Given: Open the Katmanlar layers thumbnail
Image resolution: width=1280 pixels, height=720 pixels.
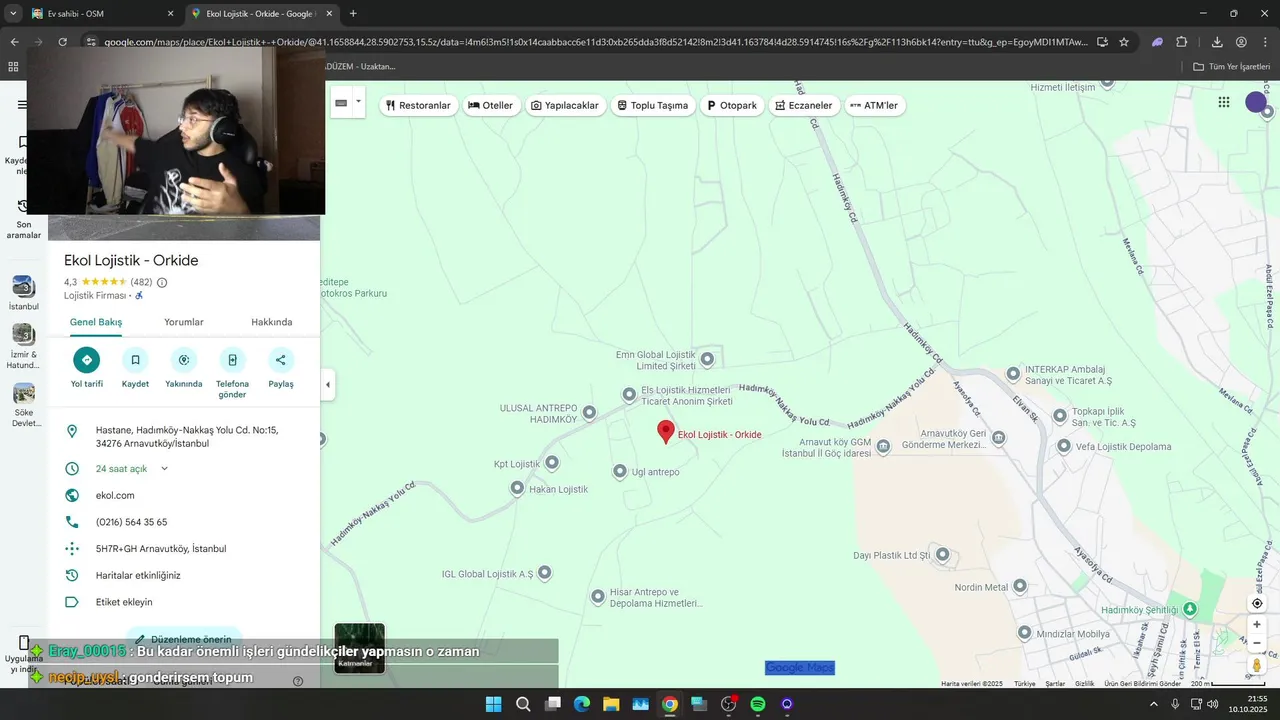Looking at the screenshot, I should (x=359, y=648).
